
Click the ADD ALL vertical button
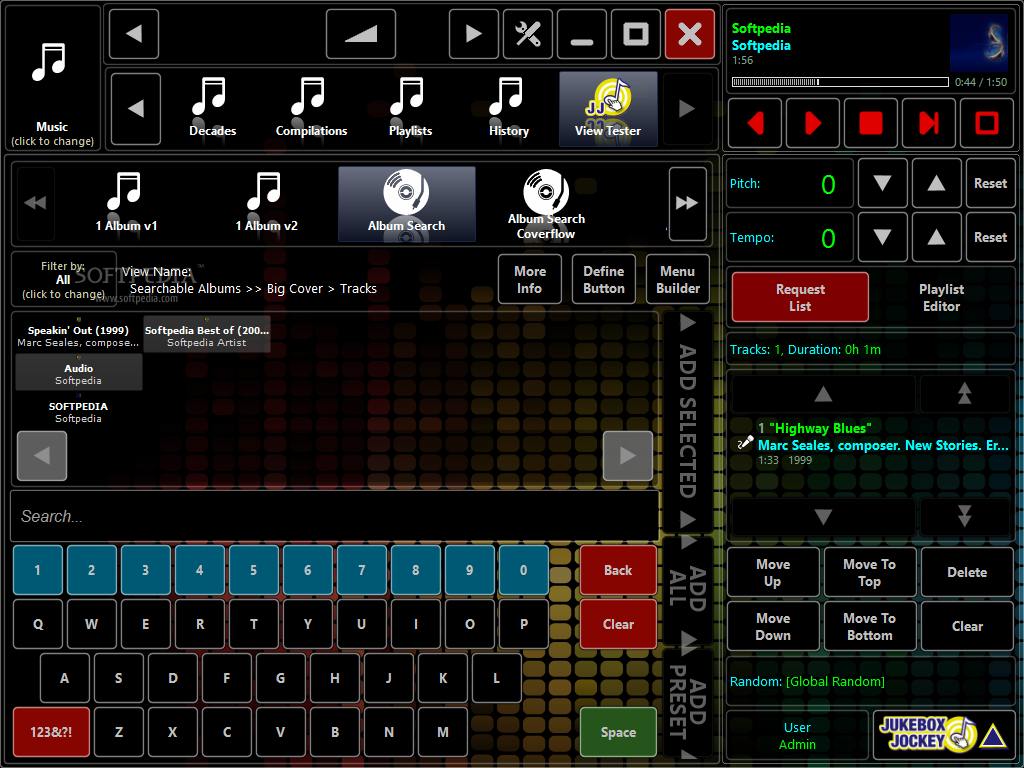(x=687, y=590)
